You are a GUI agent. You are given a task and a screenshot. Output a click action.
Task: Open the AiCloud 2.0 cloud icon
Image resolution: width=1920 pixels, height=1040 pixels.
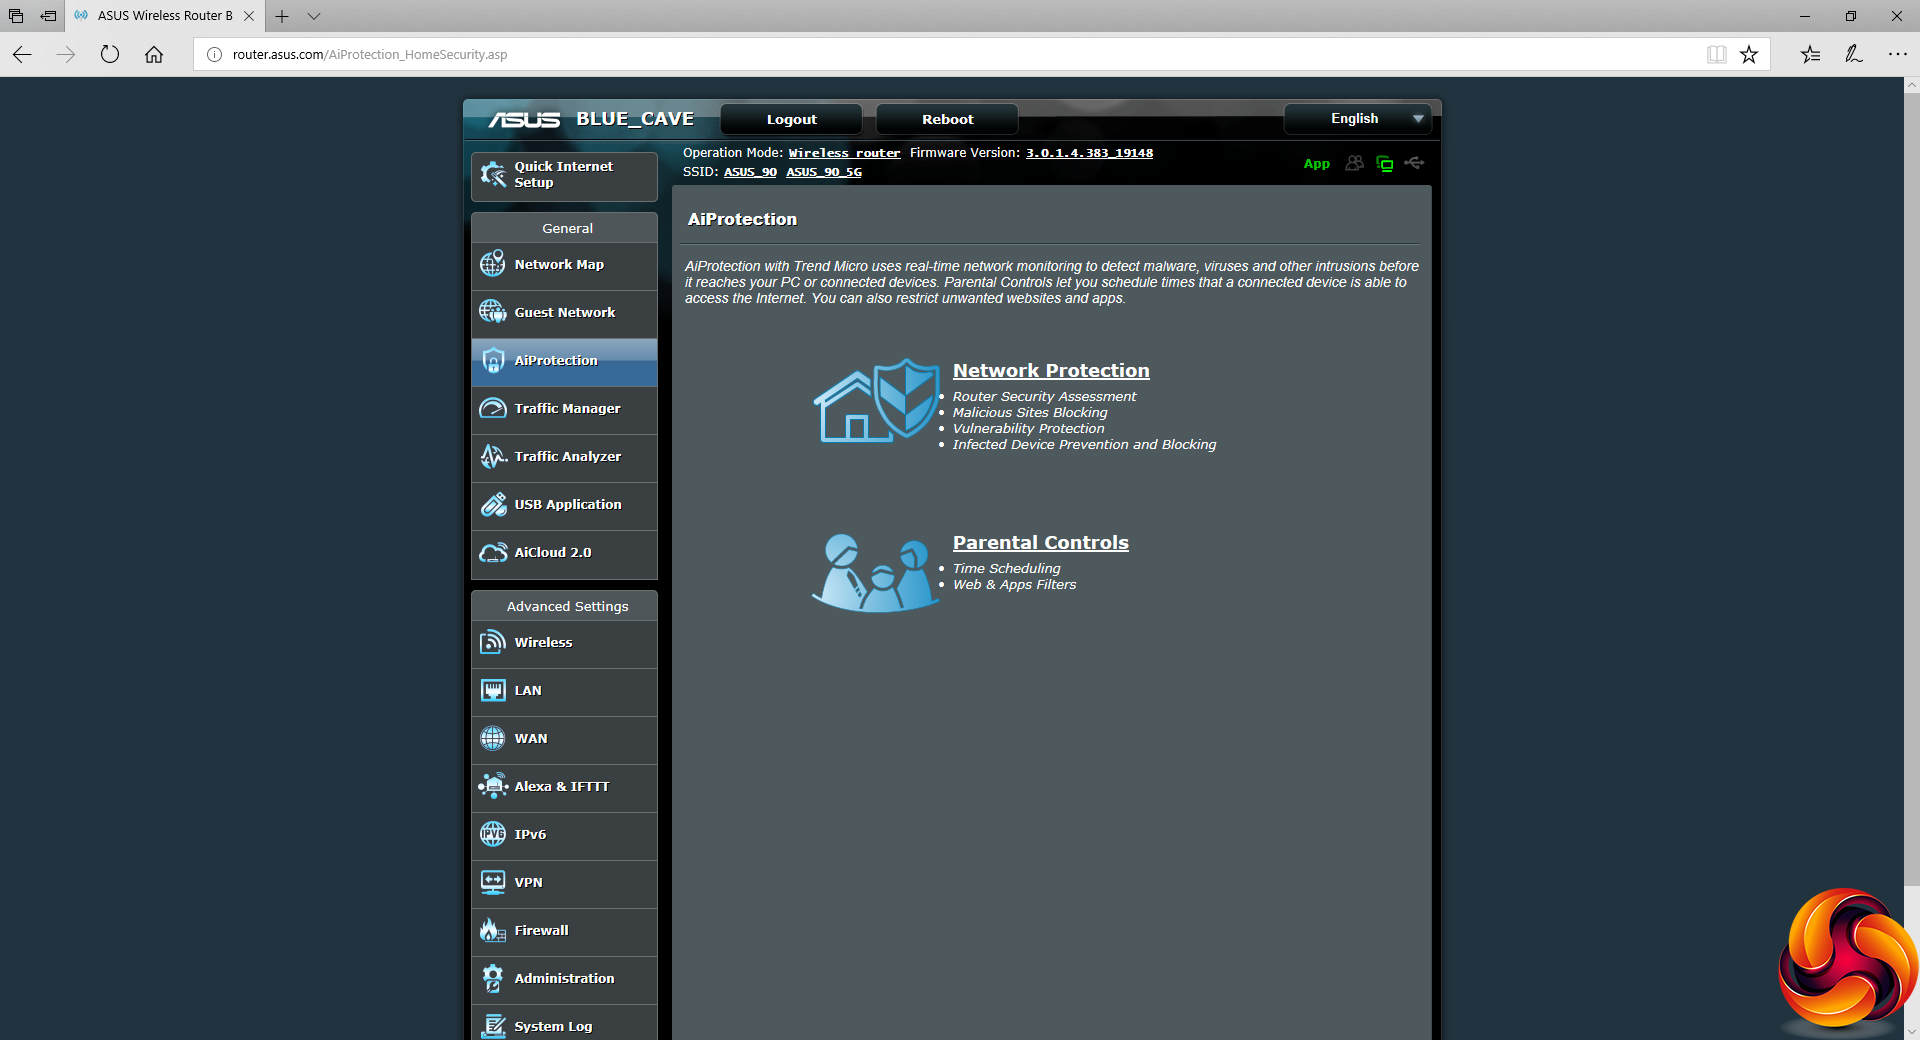tap(493, 552)
